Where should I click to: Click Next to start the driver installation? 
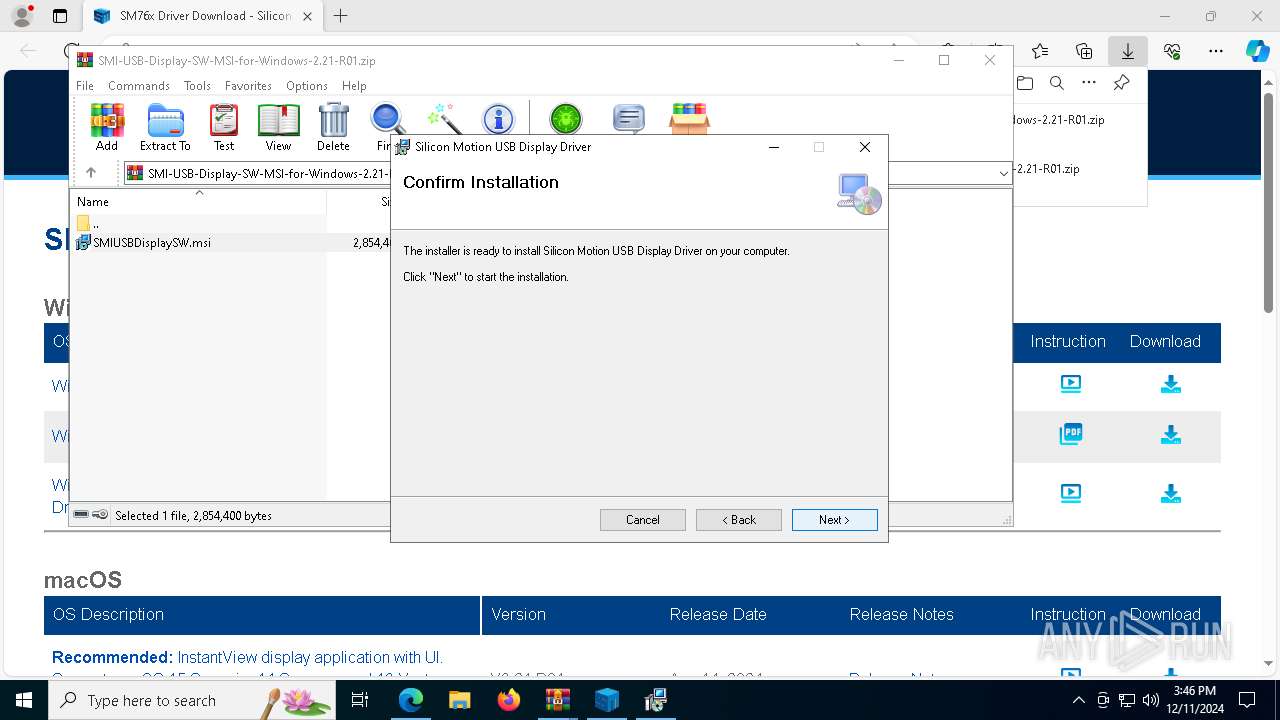point(834,520)
